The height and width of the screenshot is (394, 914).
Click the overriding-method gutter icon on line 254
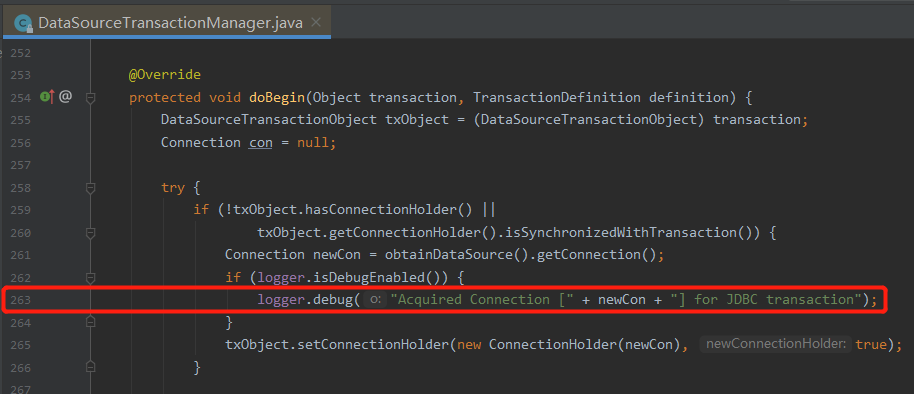click(47, 97)
